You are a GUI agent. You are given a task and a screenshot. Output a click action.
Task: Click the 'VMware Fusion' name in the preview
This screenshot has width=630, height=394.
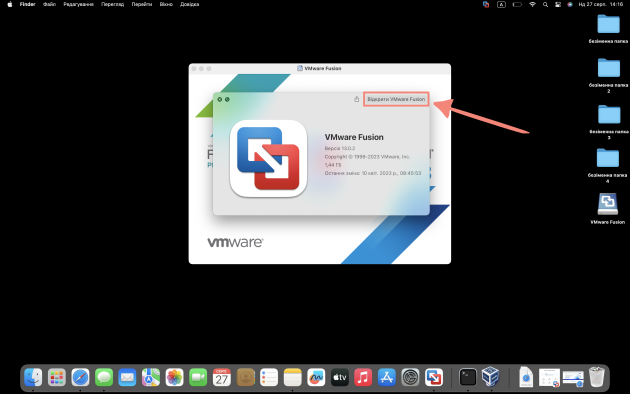click(354, 137)
